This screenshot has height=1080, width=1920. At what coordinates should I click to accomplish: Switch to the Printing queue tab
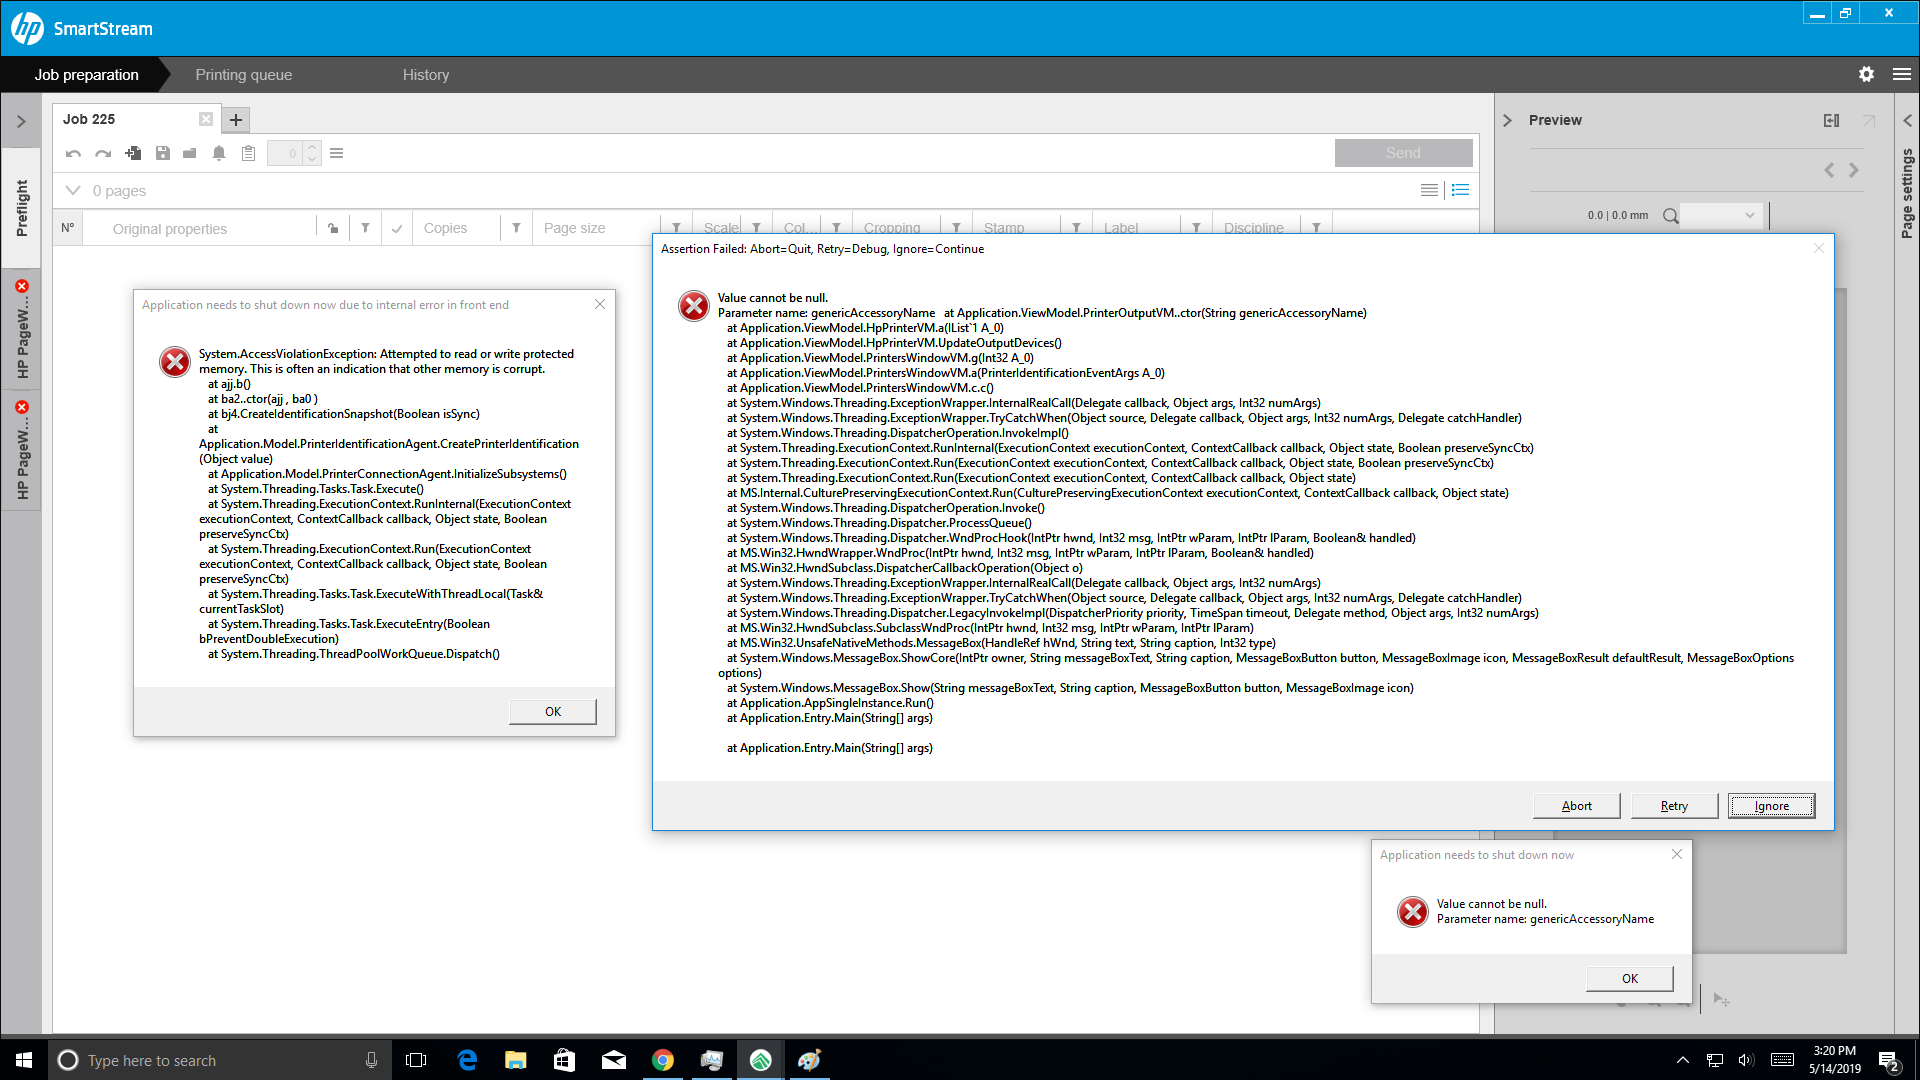[243, 74]
